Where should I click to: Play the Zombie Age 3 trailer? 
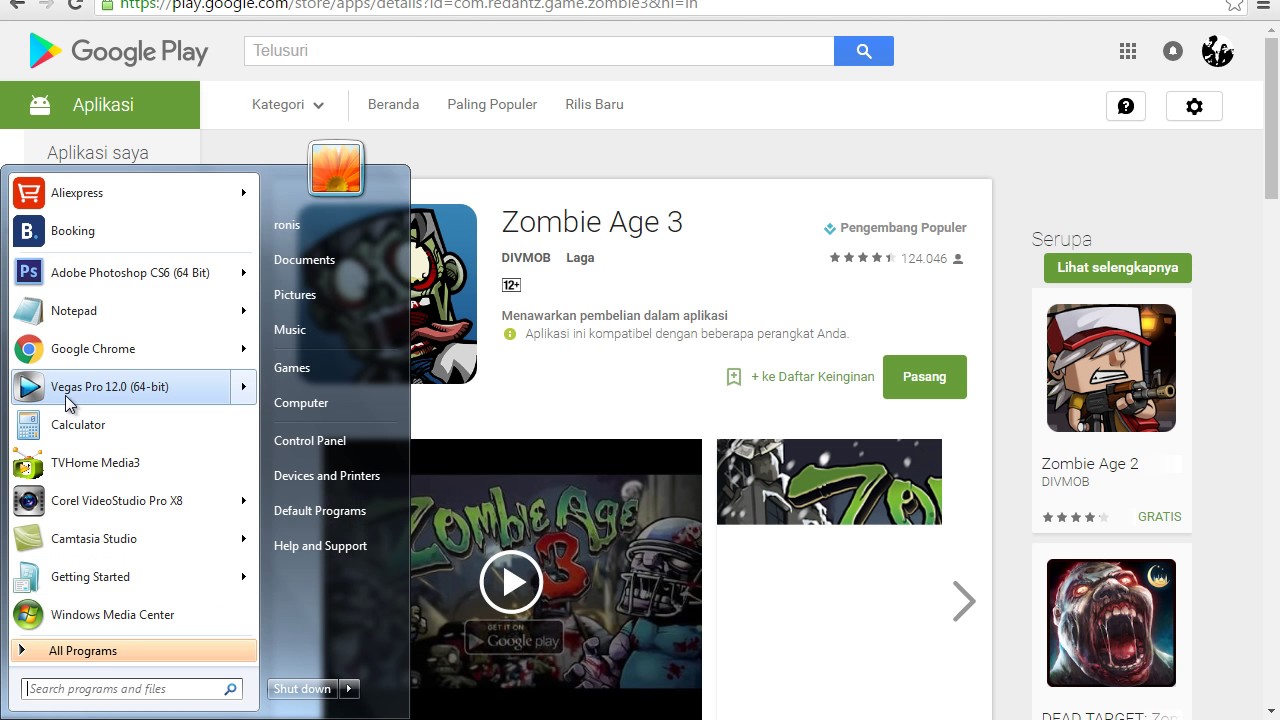click(511, 581)
